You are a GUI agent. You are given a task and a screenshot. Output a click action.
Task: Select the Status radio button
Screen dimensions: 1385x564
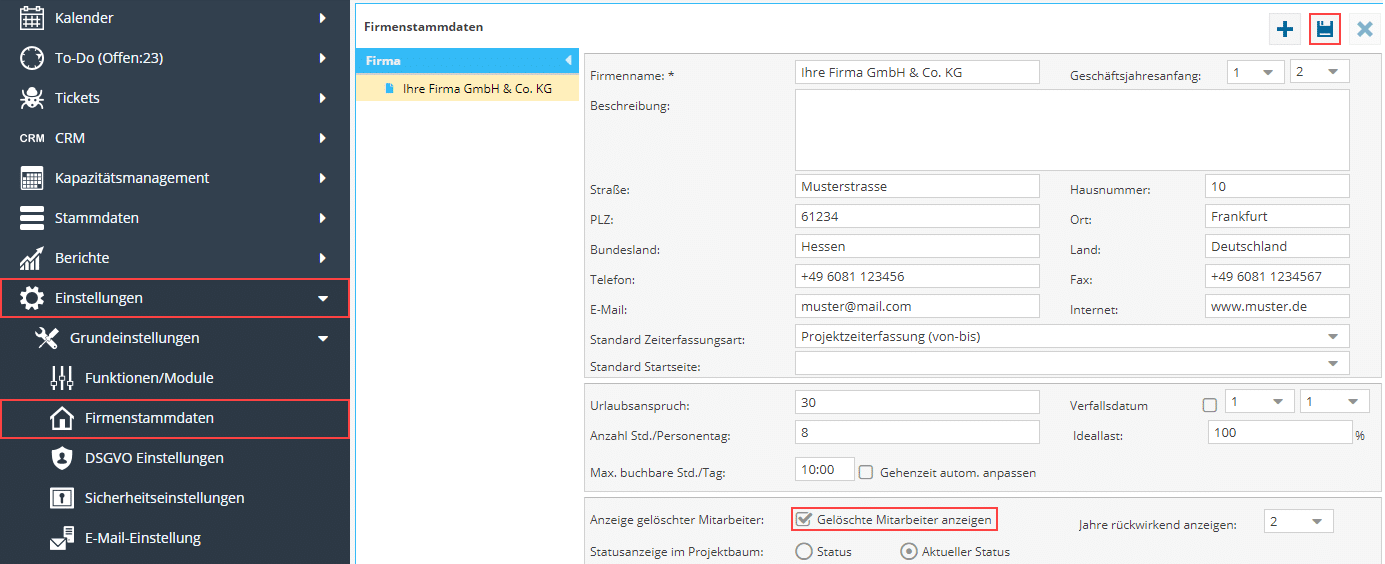coord(804,551)
